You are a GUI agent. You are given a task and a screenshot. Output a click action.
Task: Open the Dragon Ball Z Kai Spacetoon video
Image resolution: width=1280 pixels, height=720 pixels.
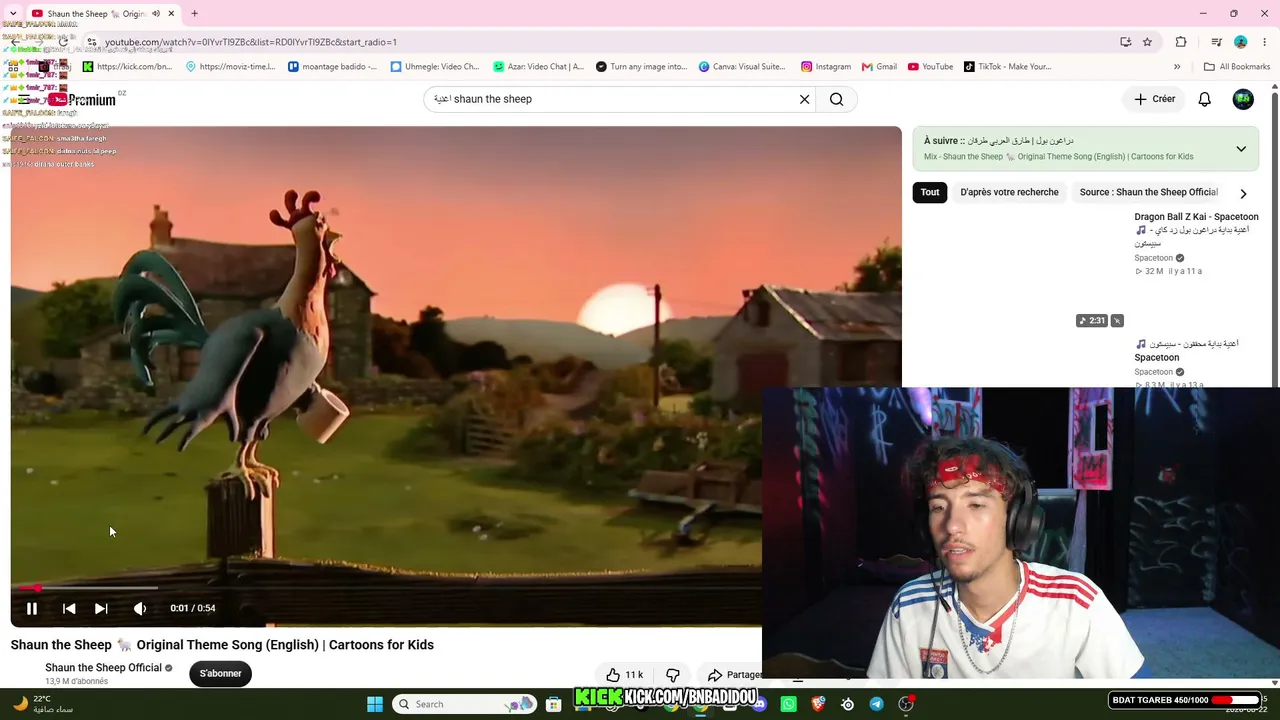pos(1196,229)
